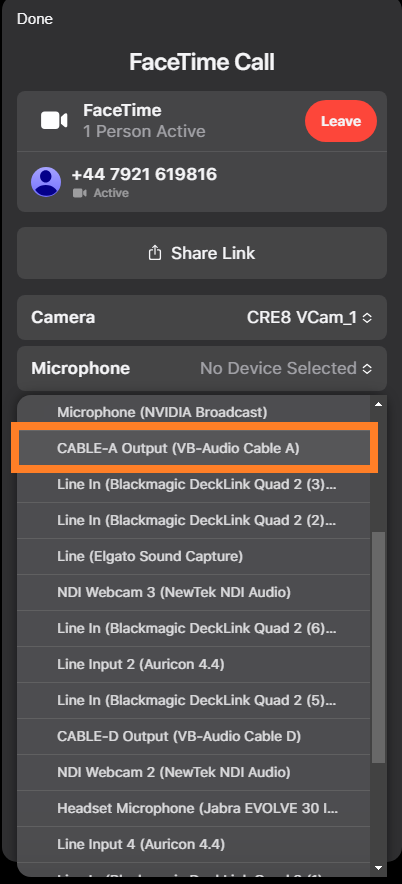The width and height of the screenshot is (402, 884).
Task: Leave the FaceTime call
Action: point(341,121)
